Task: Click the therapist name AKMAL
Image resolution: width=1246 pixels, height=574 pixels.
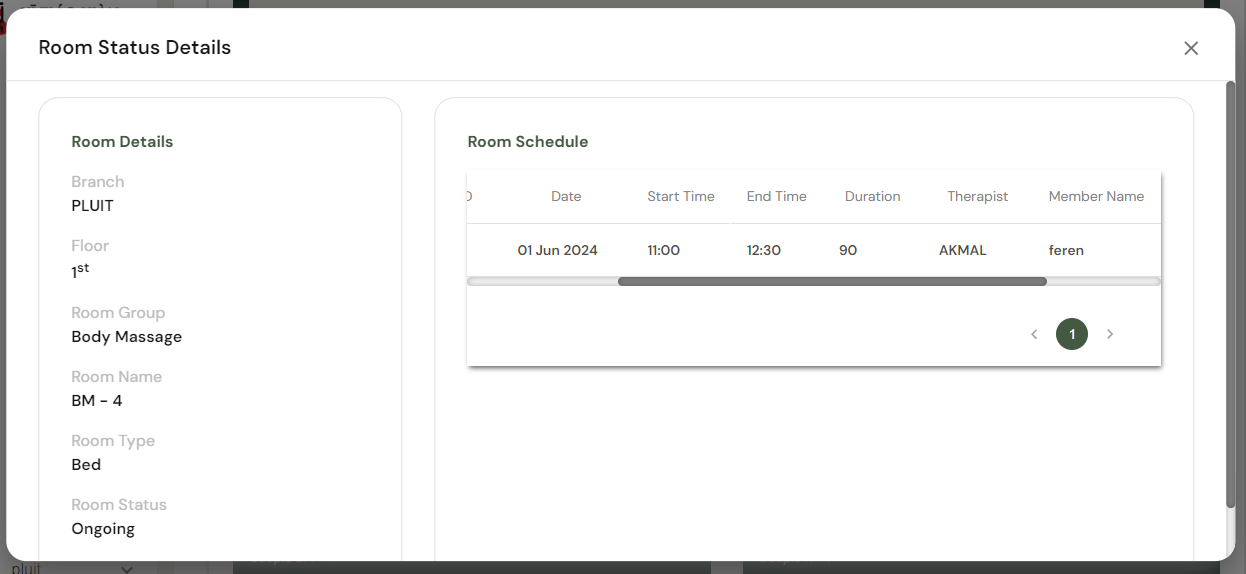Action: (963, 251)
